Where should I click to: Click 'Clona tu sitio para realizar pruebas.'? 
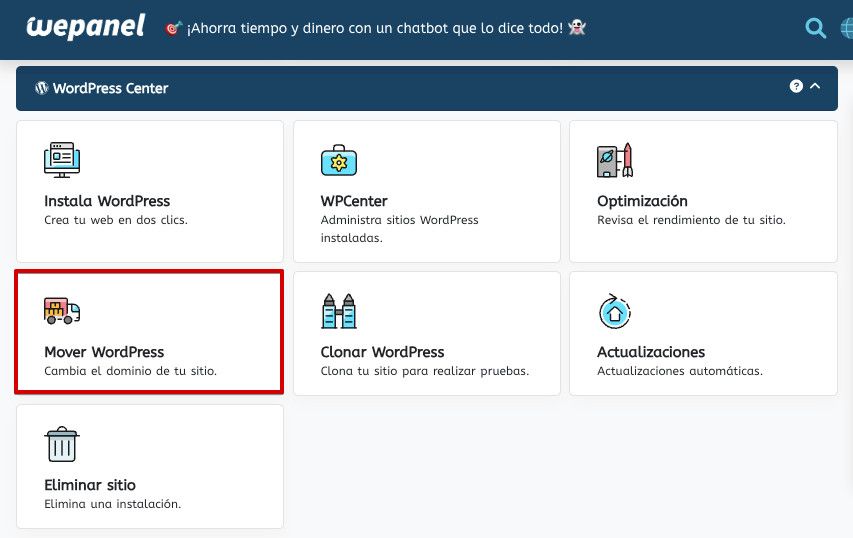click(x=425, y=371)
